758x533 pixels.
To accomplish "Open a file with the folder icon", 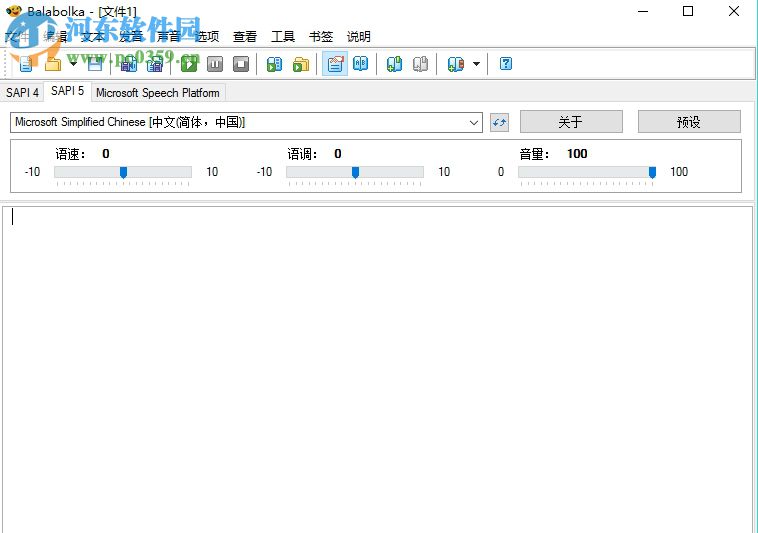I will [x=53, y=64].
